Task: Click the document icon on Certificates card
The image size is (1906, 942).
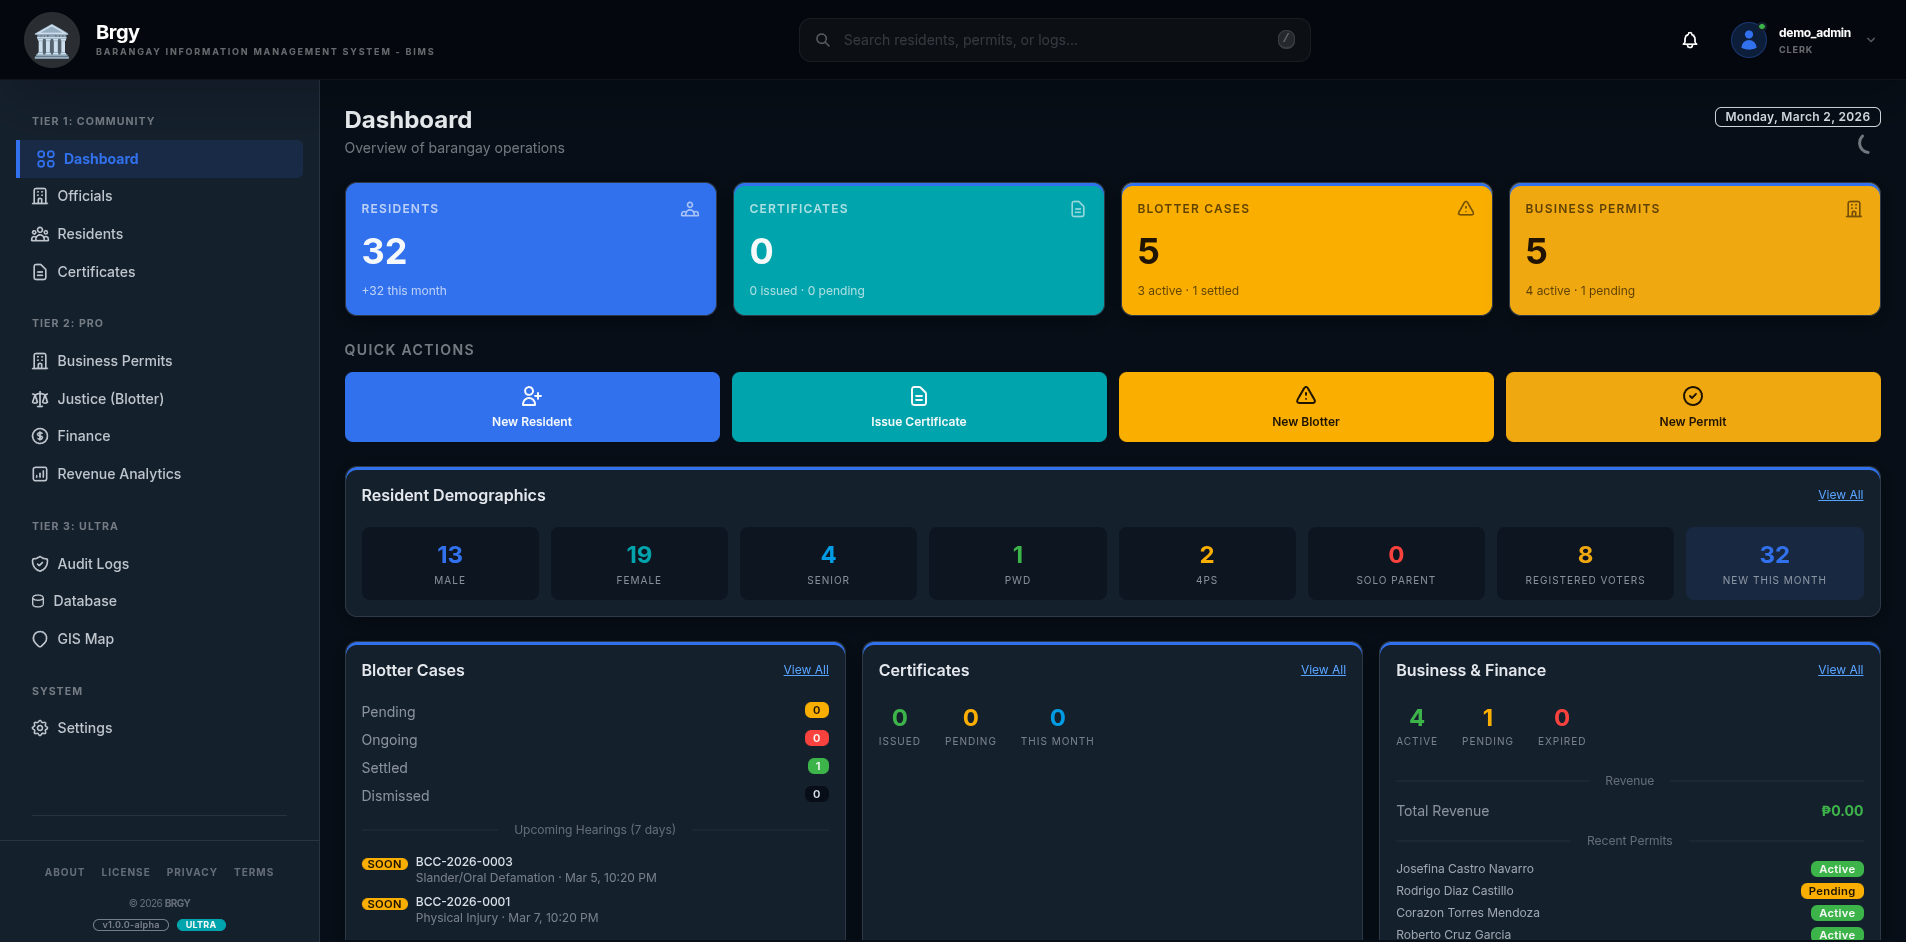Action: coord(1078,209)
